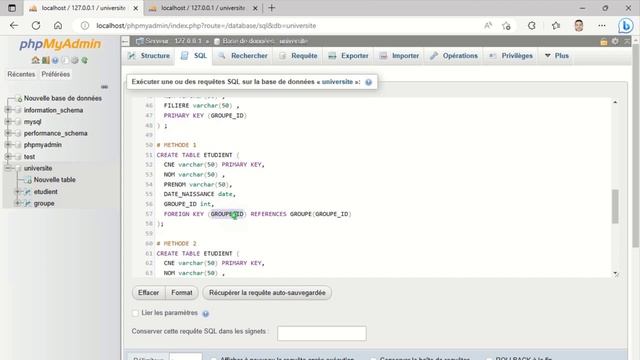Click the collapse-all link icon above tree
The height and width of the screenshot is (360, 640).
pyautogui.click(x=104, y=87)
